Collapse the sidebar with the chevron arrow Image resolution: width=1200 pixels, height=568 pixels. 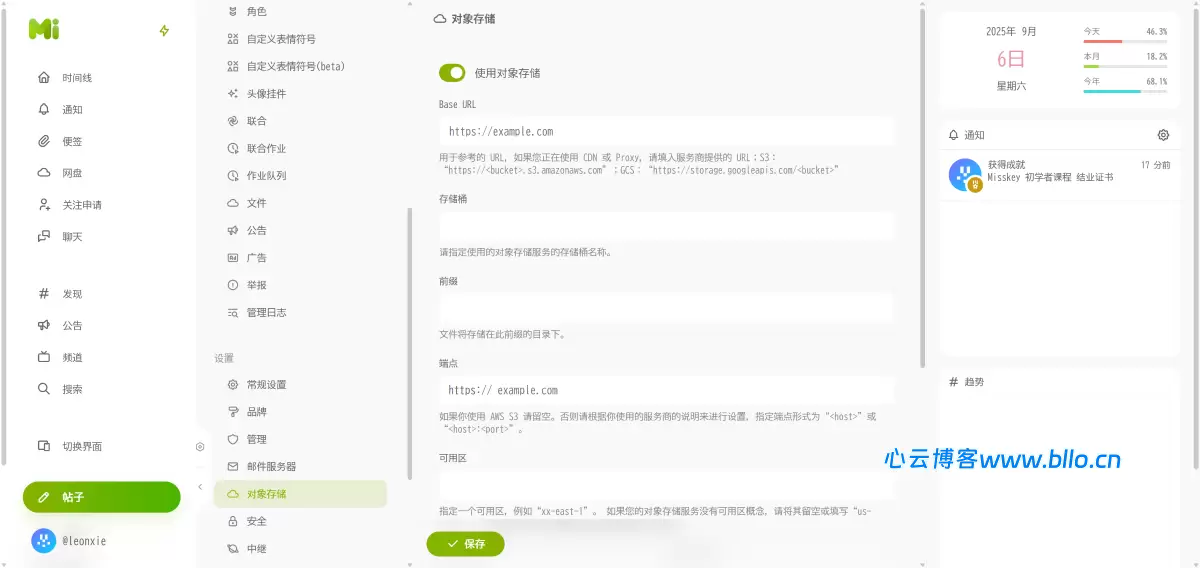[x=200, y=487]
